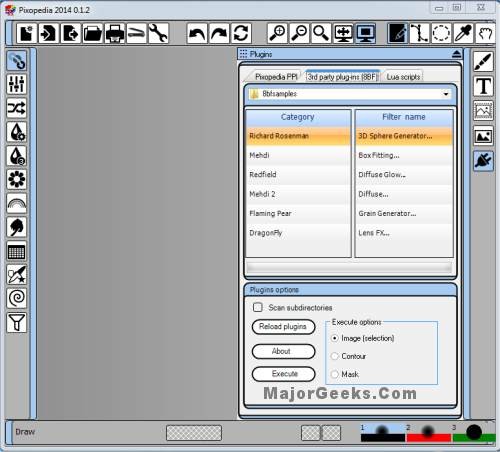The height and width of the screenshot is (452, 500).
Task: Open the wrench settings icon
Action: point(158,33)
